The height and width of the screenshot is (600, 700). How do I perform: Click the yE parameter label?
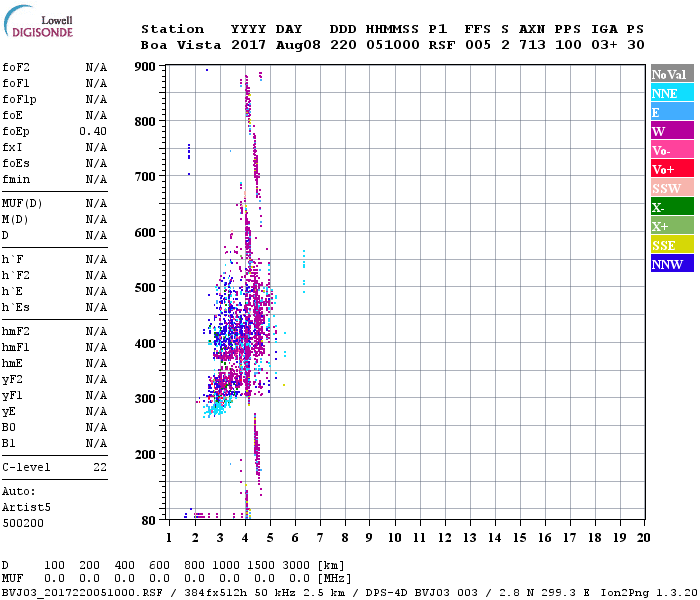(8, 412)
